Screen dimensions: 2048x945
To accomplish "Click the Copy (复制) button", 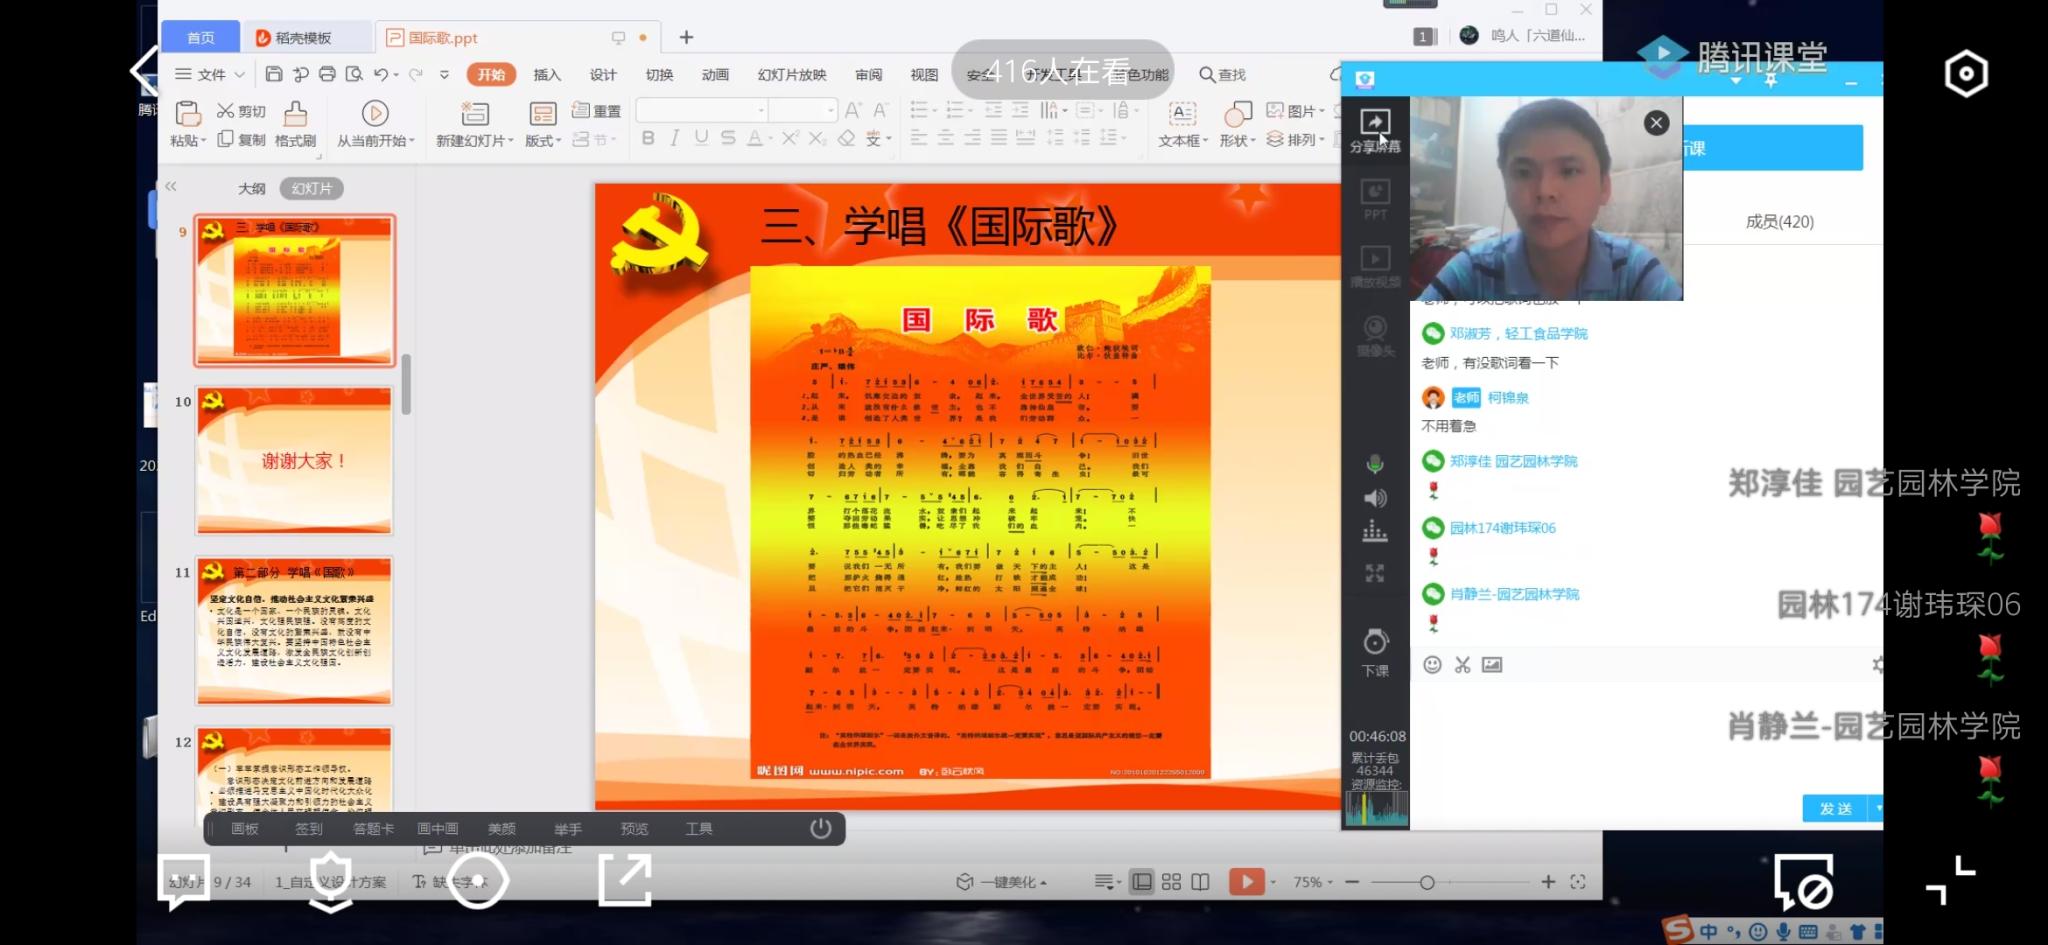I will coord(241,140).
